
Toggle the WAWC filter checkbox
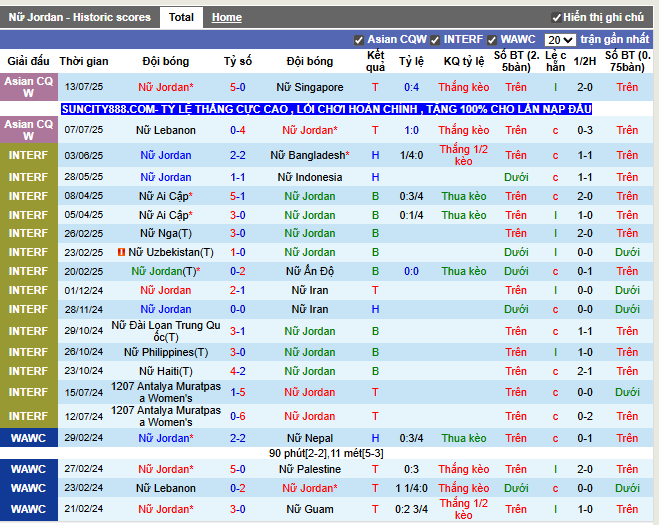tap(492, 40)
